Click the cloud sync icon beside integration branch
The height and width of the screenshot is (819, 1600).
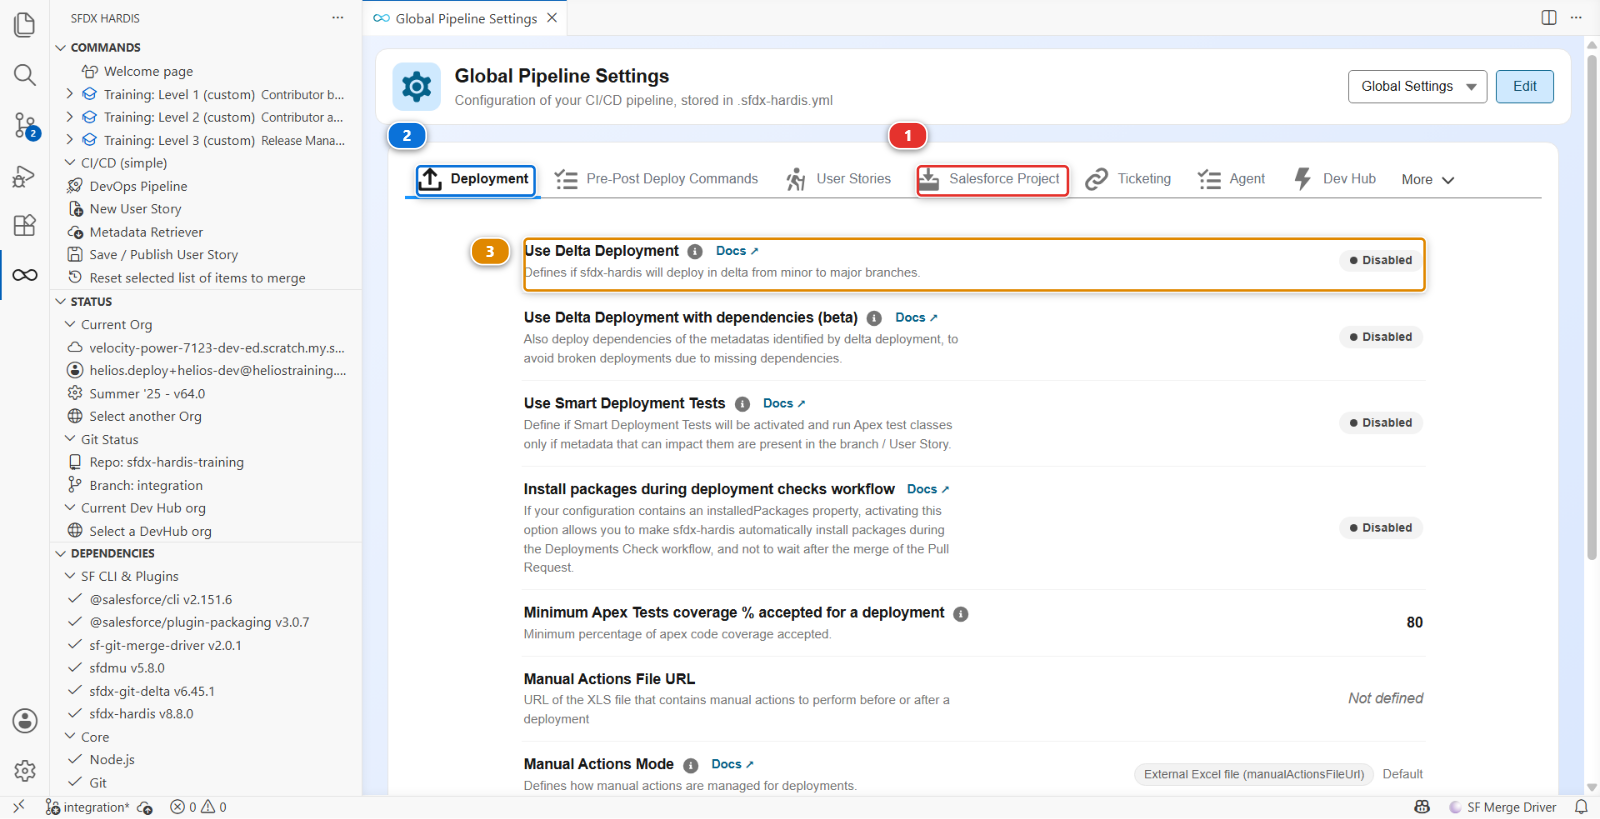[x=145, y=807]
